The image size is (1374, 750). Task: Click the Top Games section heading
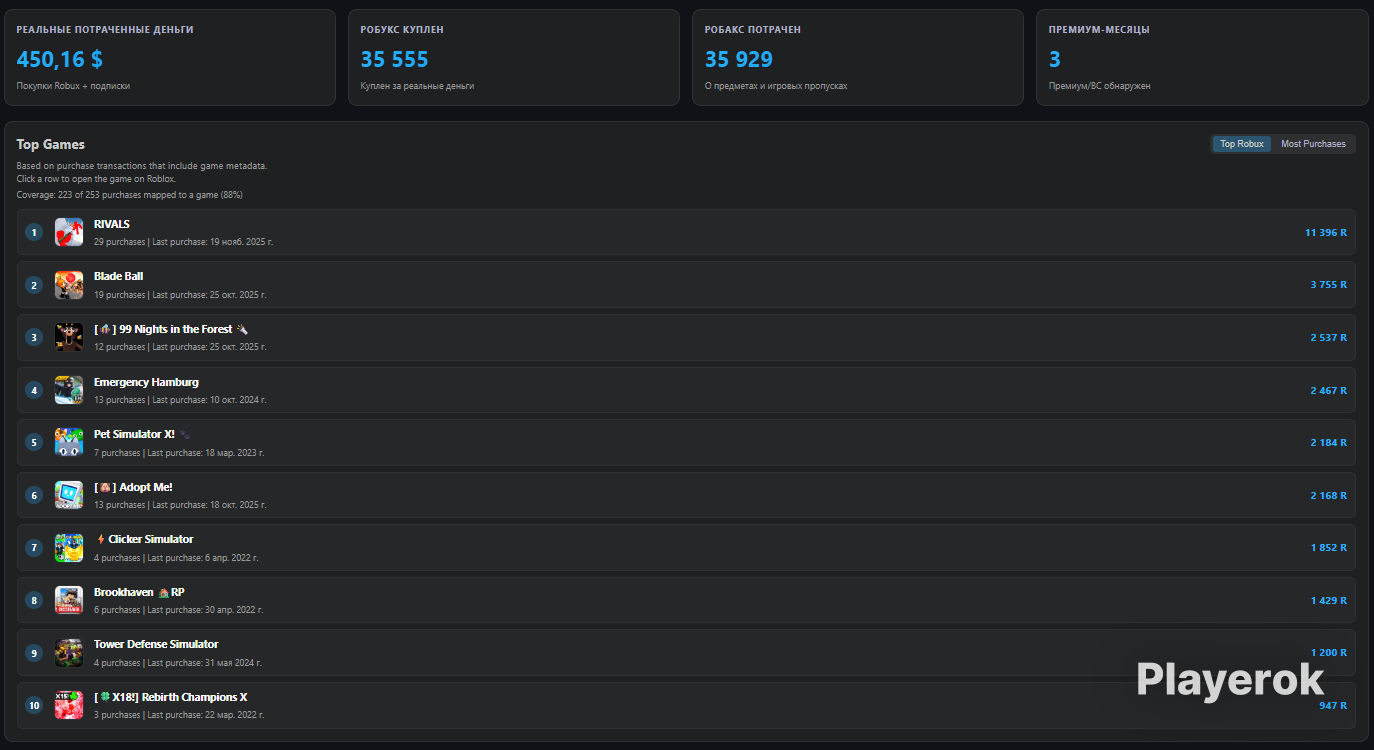(50, 144)
